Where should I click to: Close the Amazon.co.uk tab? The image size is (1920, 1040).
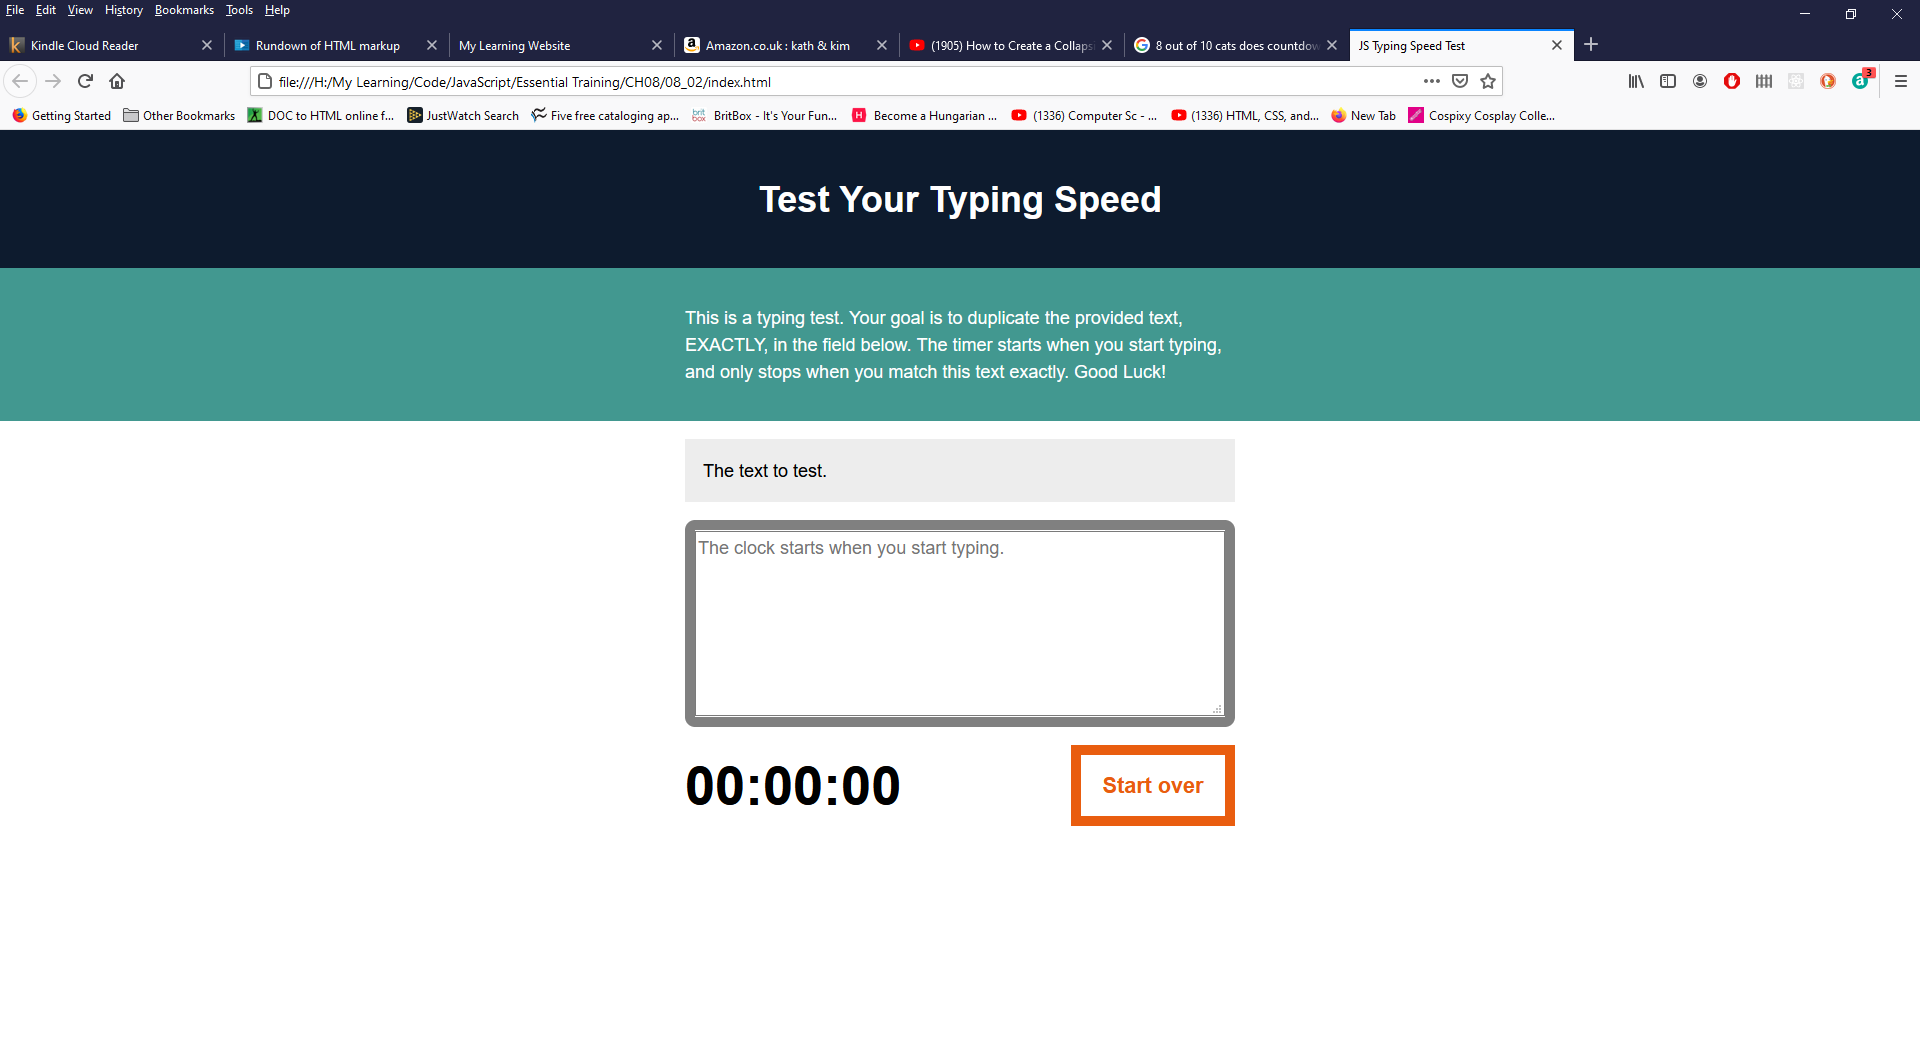point(882,45)
